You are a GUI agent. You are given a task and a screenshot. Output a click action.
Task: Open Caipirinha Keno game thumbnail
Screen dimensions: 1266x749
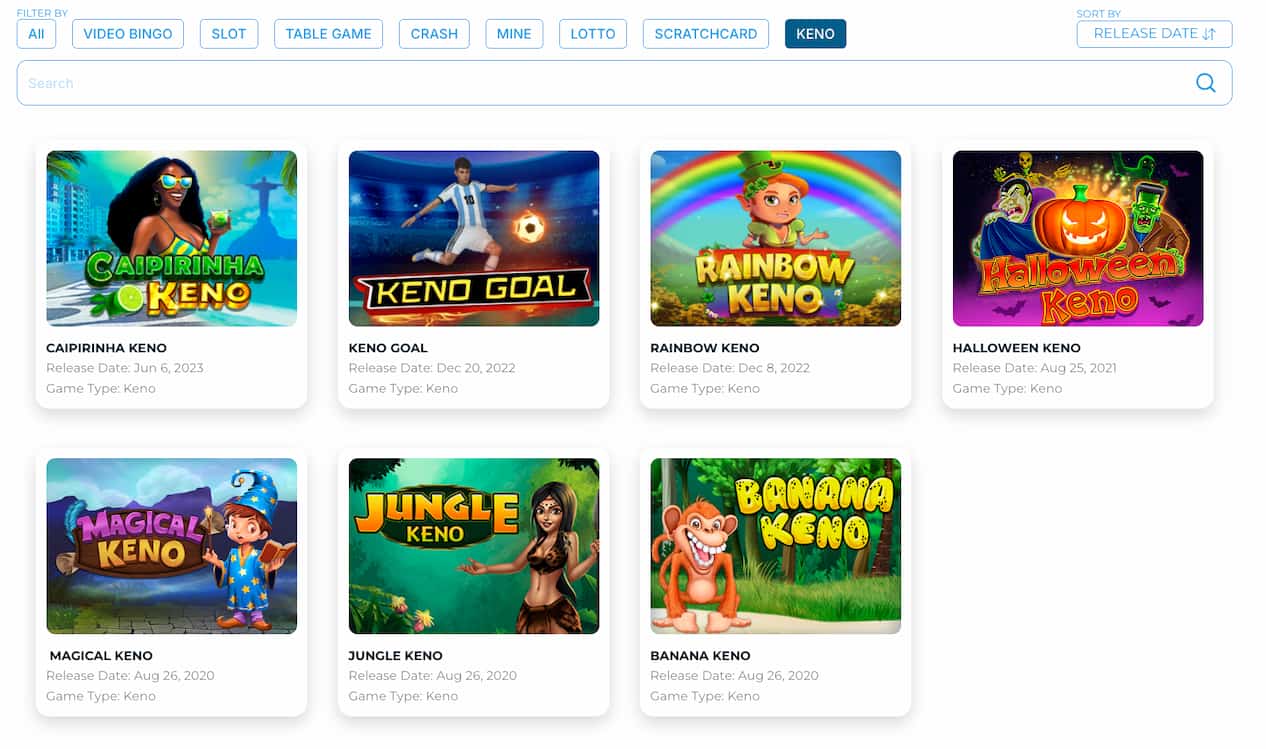(172, 238)
